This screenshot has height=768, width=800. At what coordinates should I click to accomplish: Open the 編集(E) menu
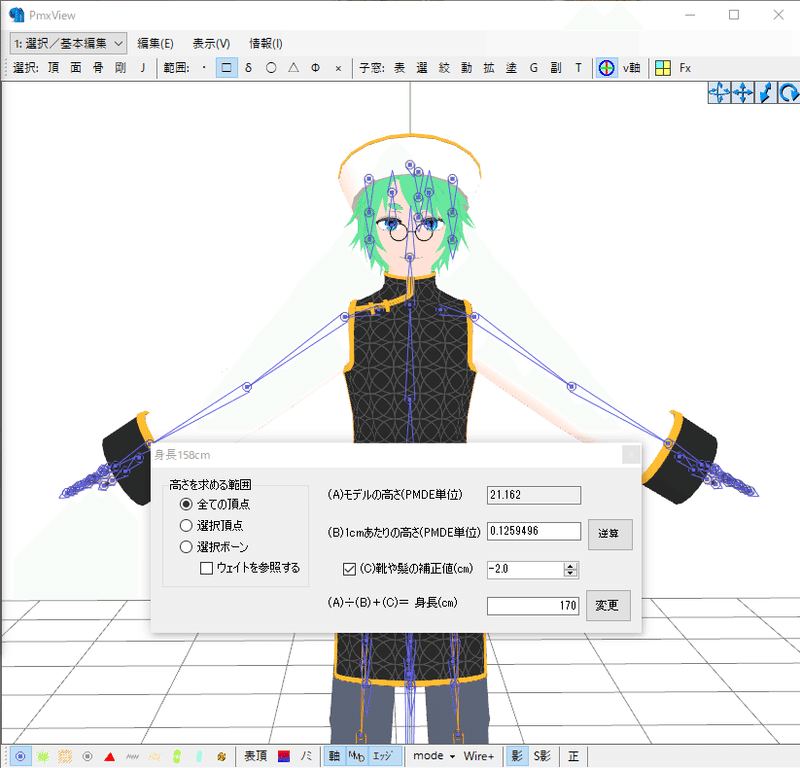(x=156, y=44)
